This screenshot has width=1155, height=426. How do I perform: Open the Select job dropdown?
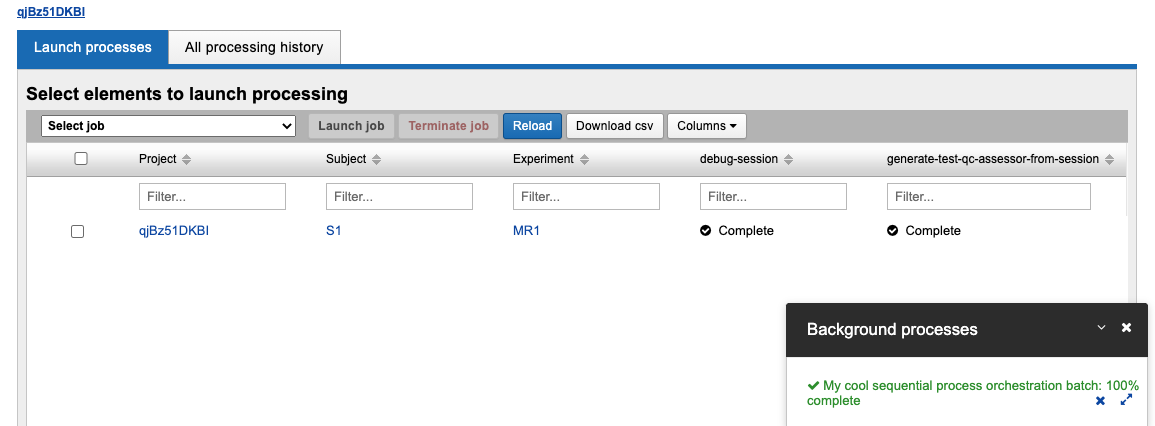pos(168,126)
